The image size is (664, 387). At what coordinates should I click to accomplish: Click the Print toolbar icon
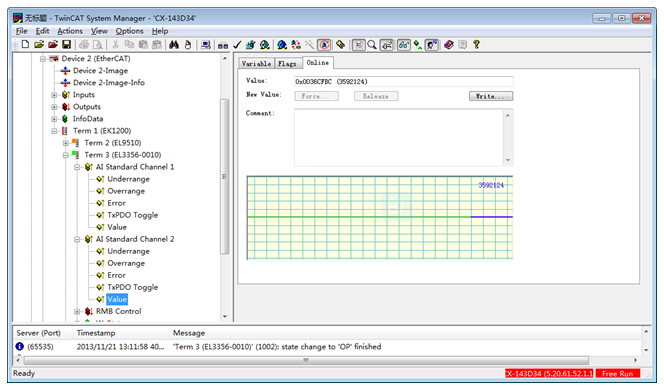pos(84,44)
